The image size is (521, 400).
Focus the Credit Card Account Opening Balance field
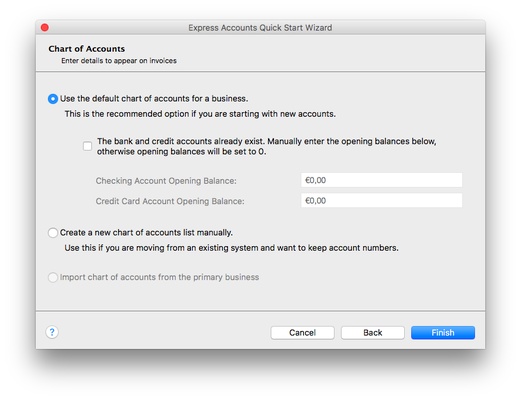pyautogui.click(x=381, y=201)
